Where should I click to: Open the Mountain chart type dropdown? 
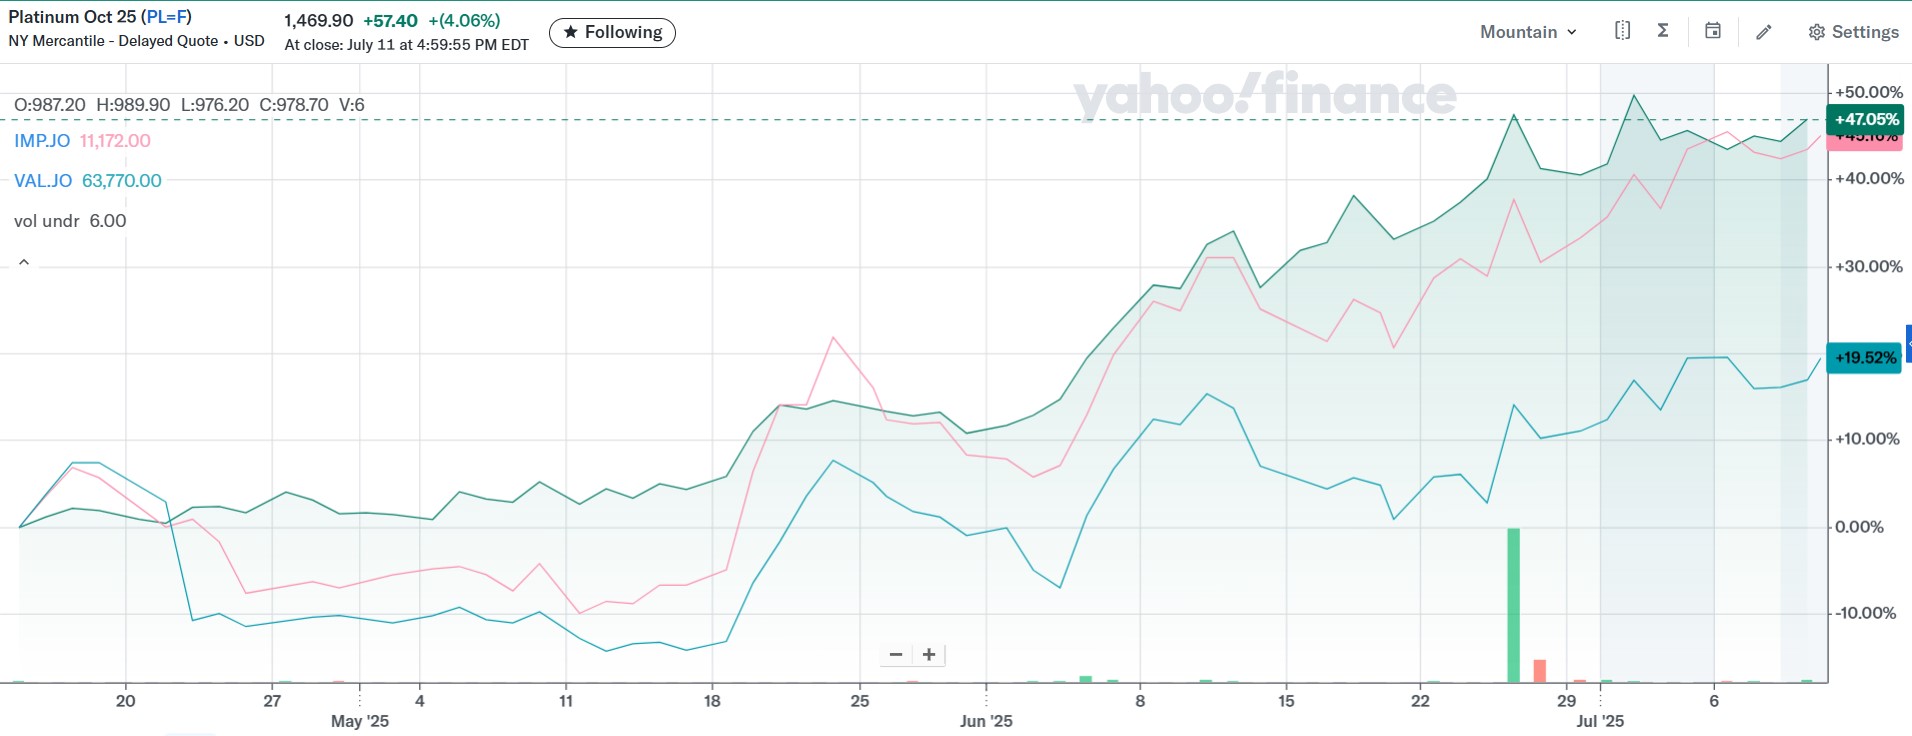click(x=1528, y=32)
